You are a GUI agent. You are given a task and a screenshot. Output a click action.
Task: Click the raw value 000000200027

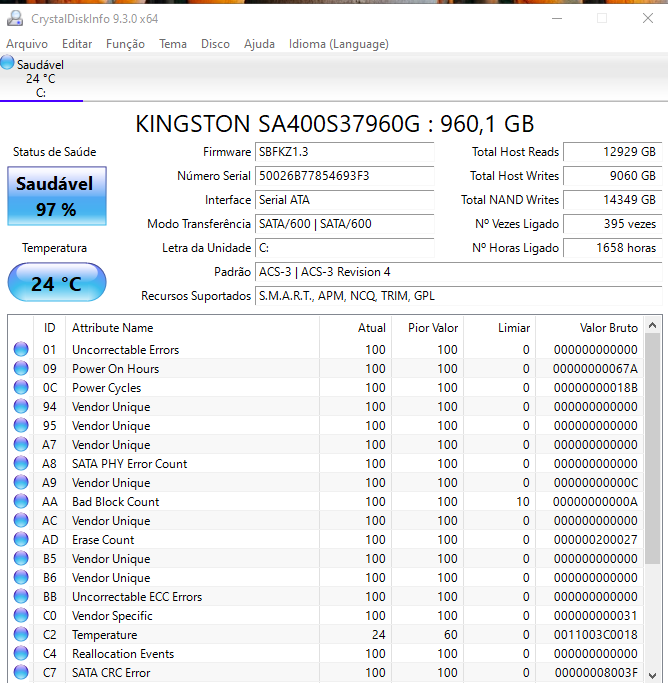[x=596, y=540]
